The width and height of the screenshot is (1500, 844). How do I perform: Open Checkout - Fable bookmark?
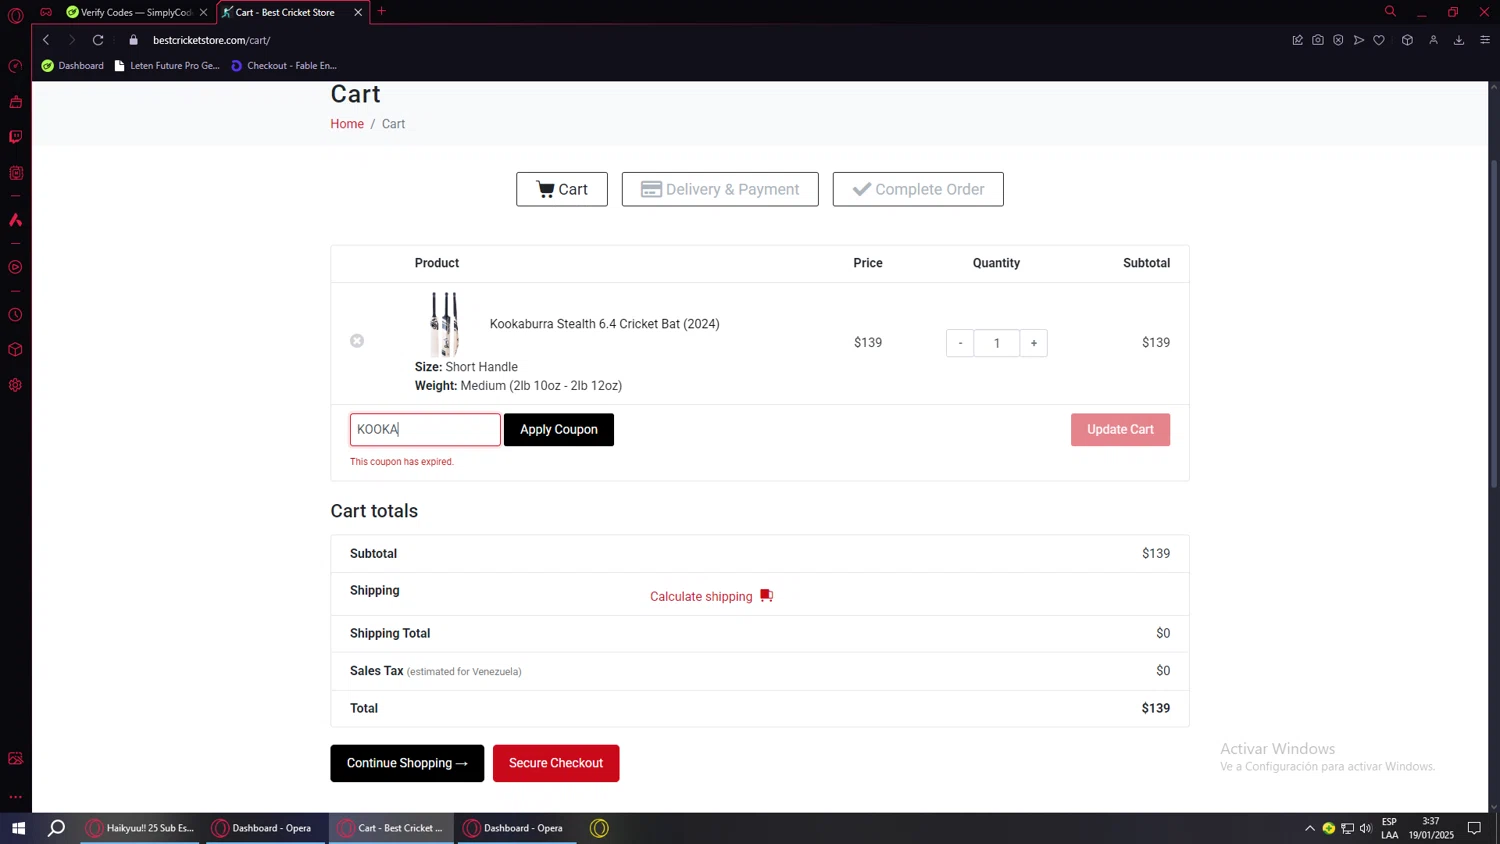[x=284, y=66]
